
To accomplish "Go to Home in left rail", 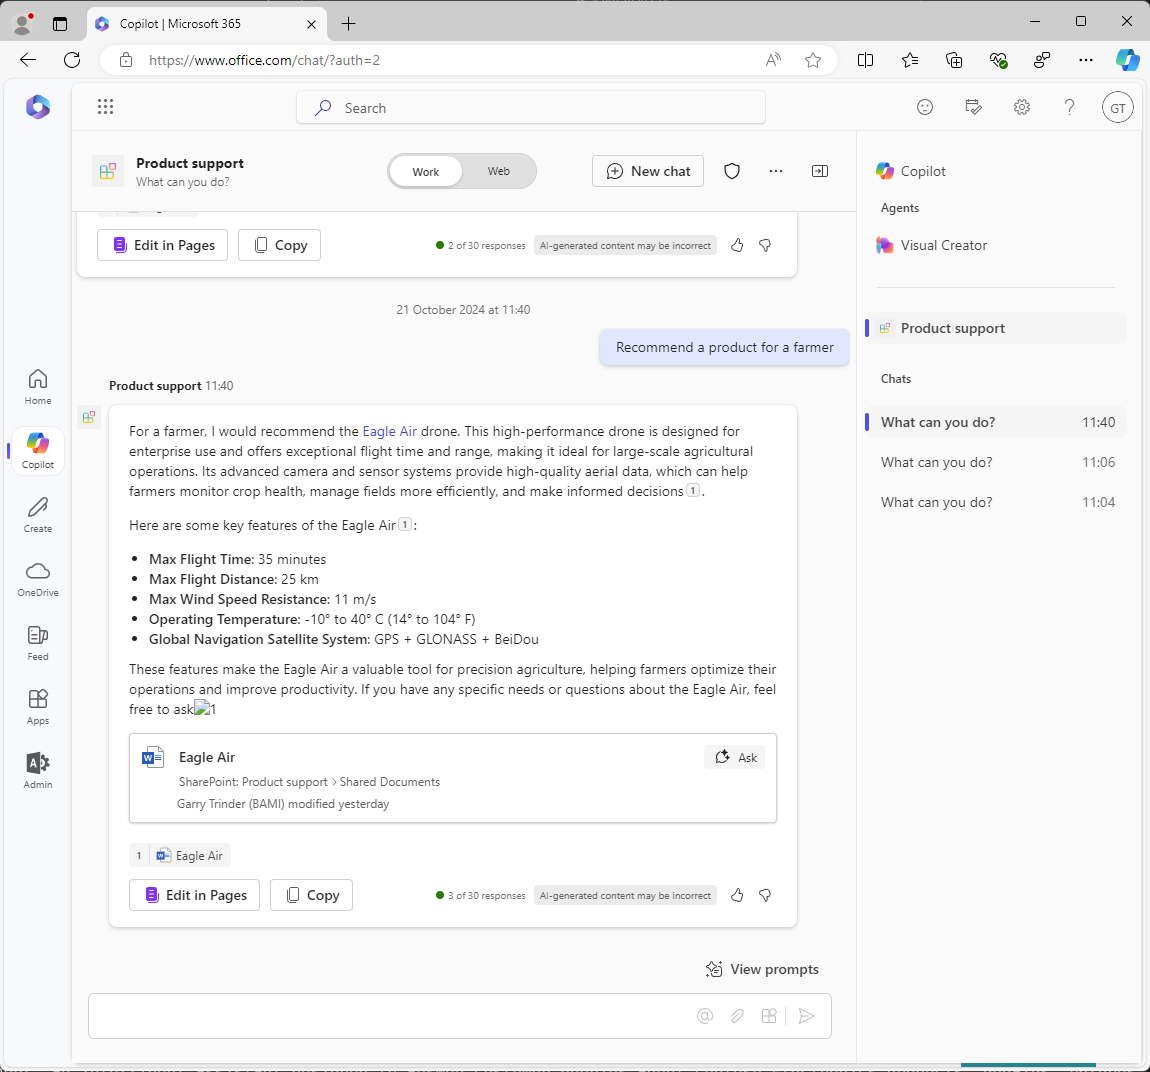I will click(x=38, y=387).
